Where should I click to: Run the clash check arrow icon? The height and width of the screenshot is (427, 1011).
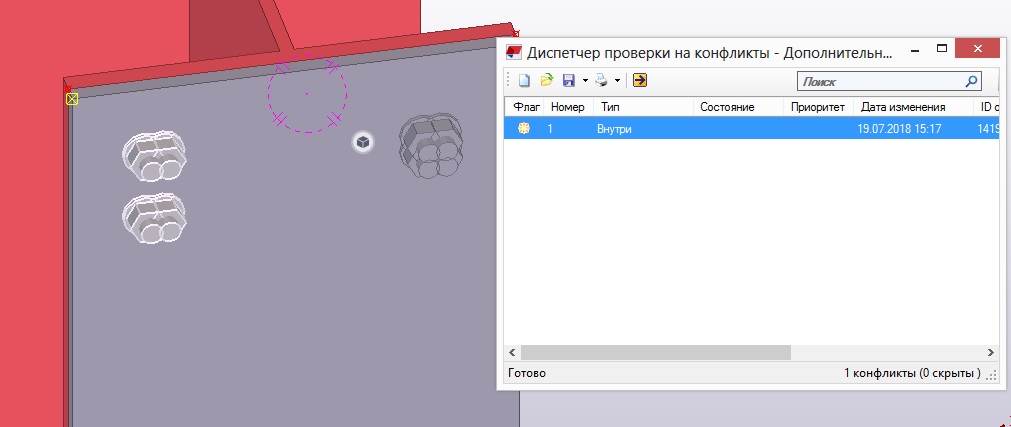pos(640,81)
